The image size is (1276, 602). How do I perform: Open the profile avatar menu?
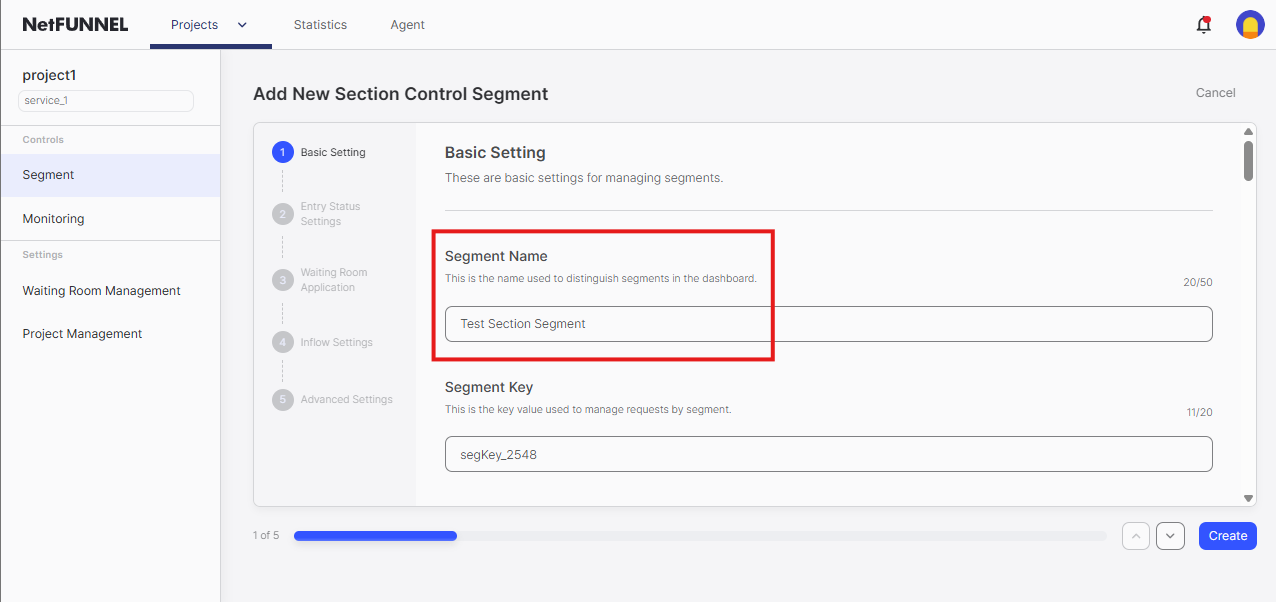1250,25
